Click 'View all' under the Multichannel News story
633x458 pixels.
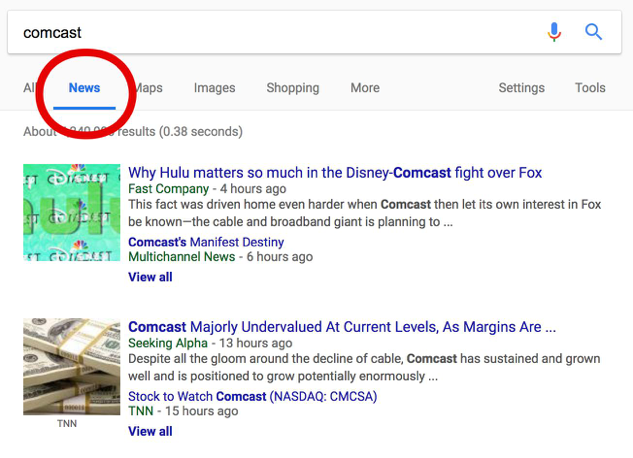[150, 277]
